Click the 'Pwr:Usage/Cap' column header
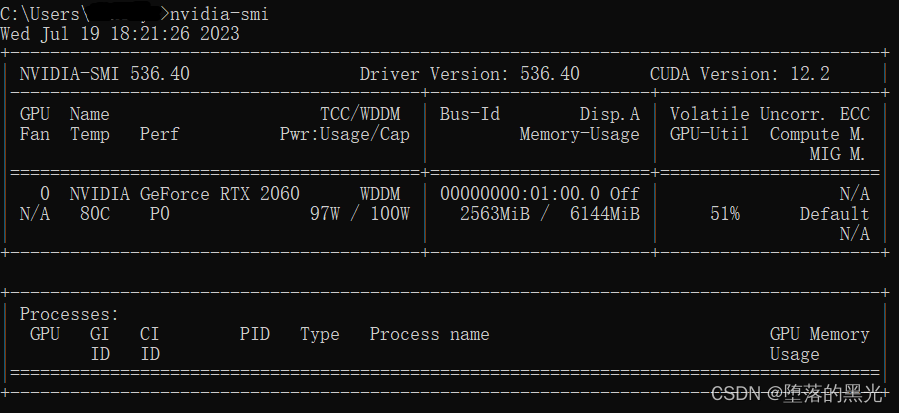The width and height of the screenshot is (899, 413). point(345,134)
